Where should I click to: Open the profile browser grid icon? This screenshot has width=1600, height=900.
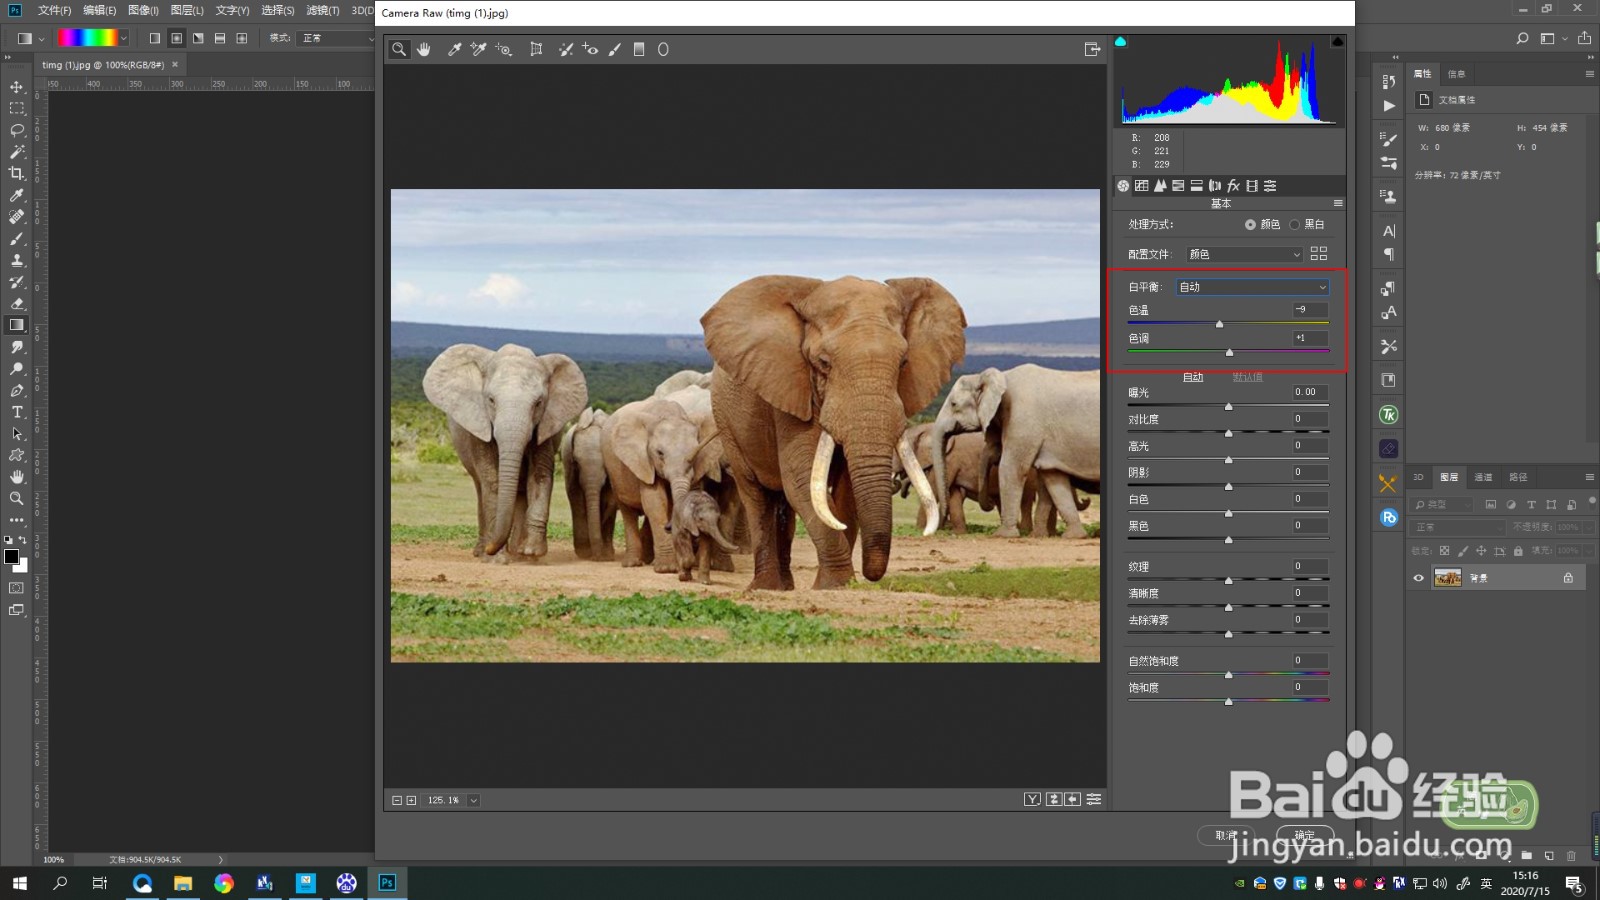(1319, 254)
